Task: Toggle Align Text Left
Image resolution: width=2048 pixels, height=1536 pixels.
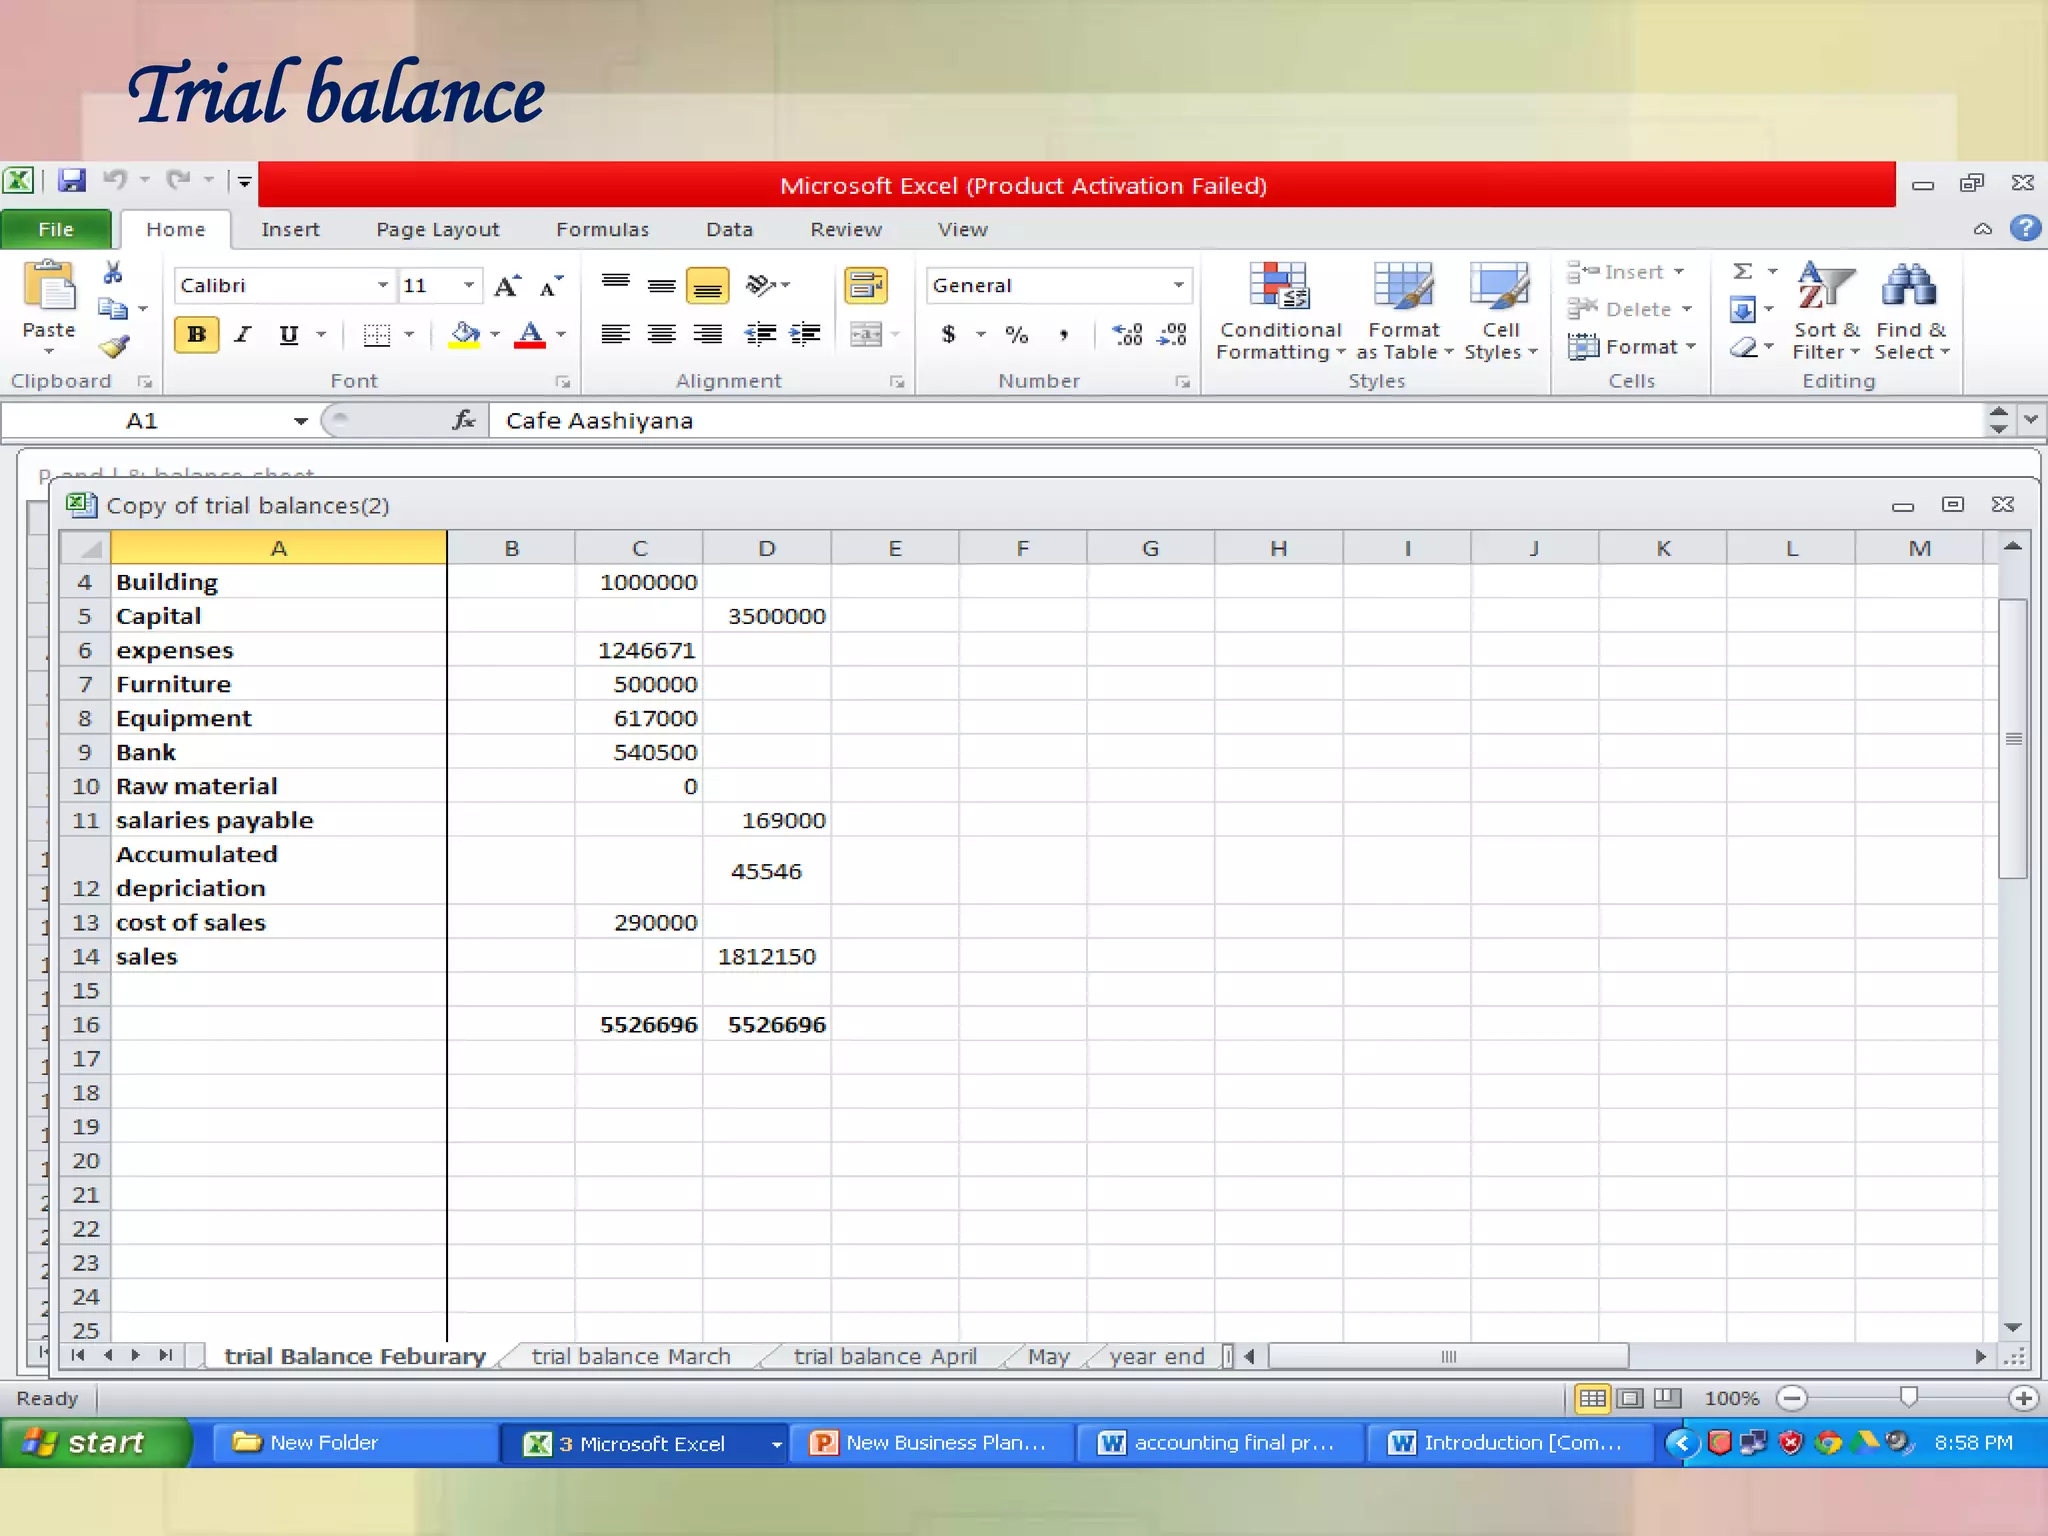Action: point(616,334)
